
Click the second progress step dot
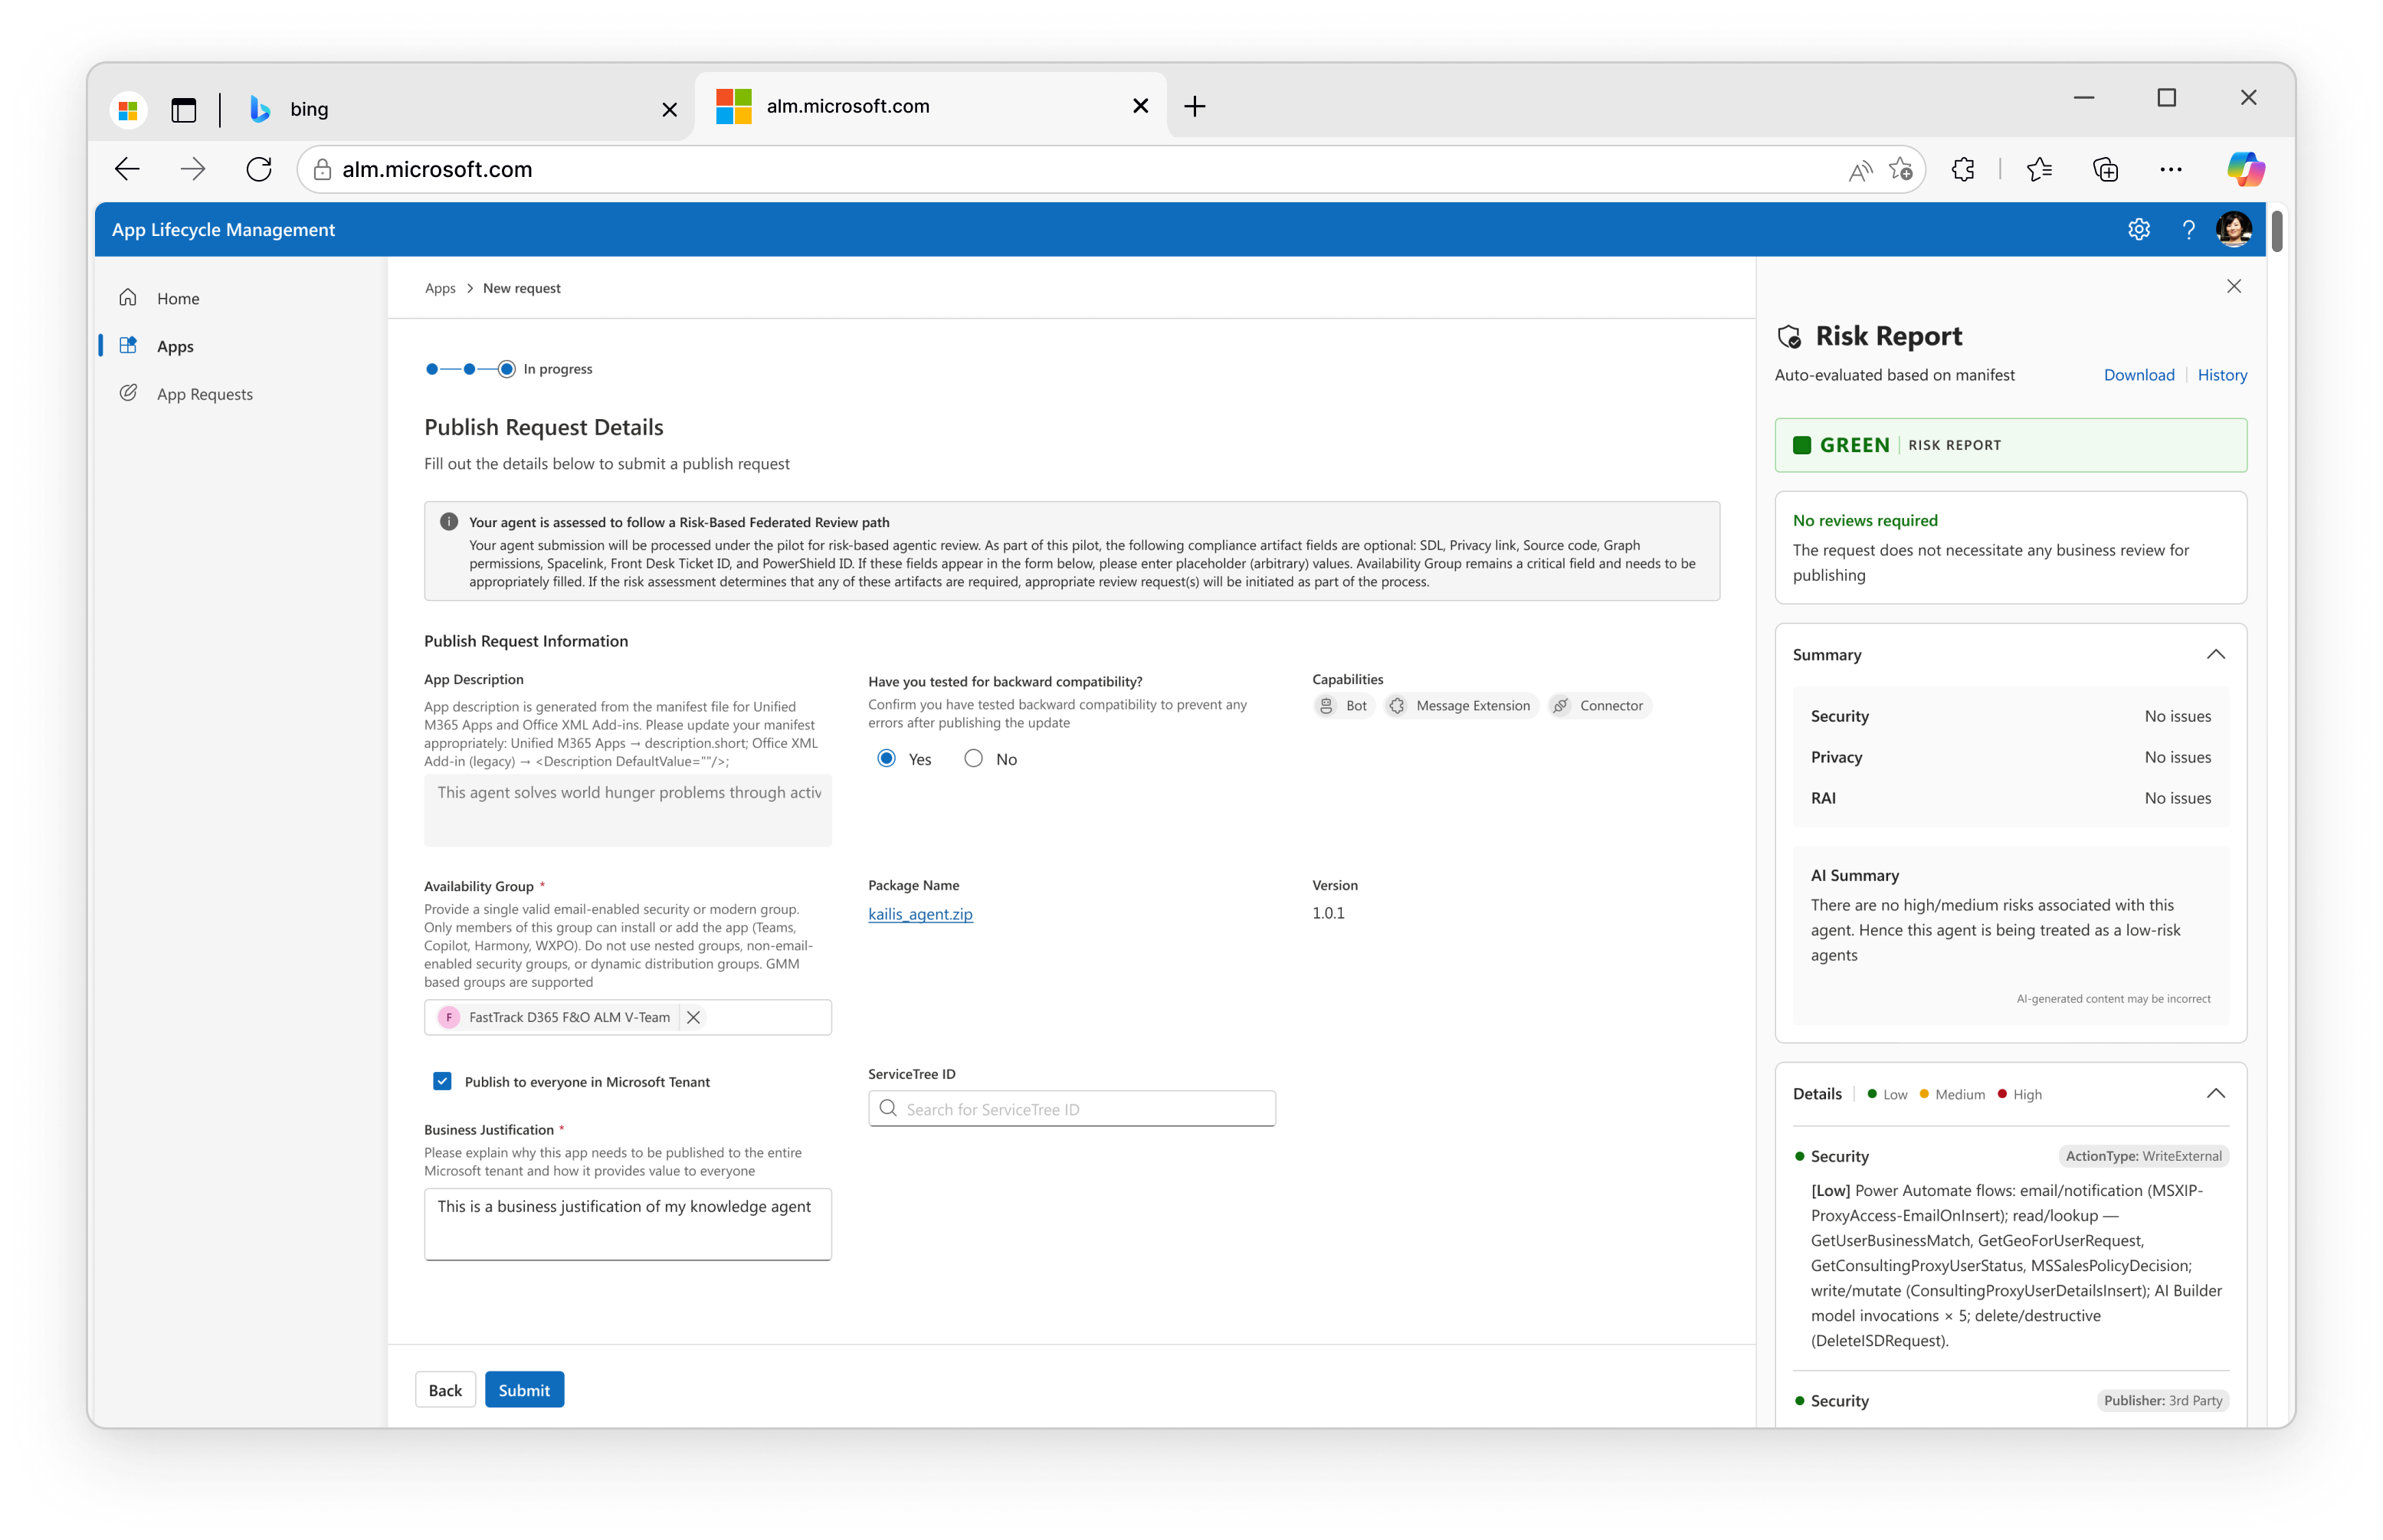pyautogui.click(x=469, y=369)
